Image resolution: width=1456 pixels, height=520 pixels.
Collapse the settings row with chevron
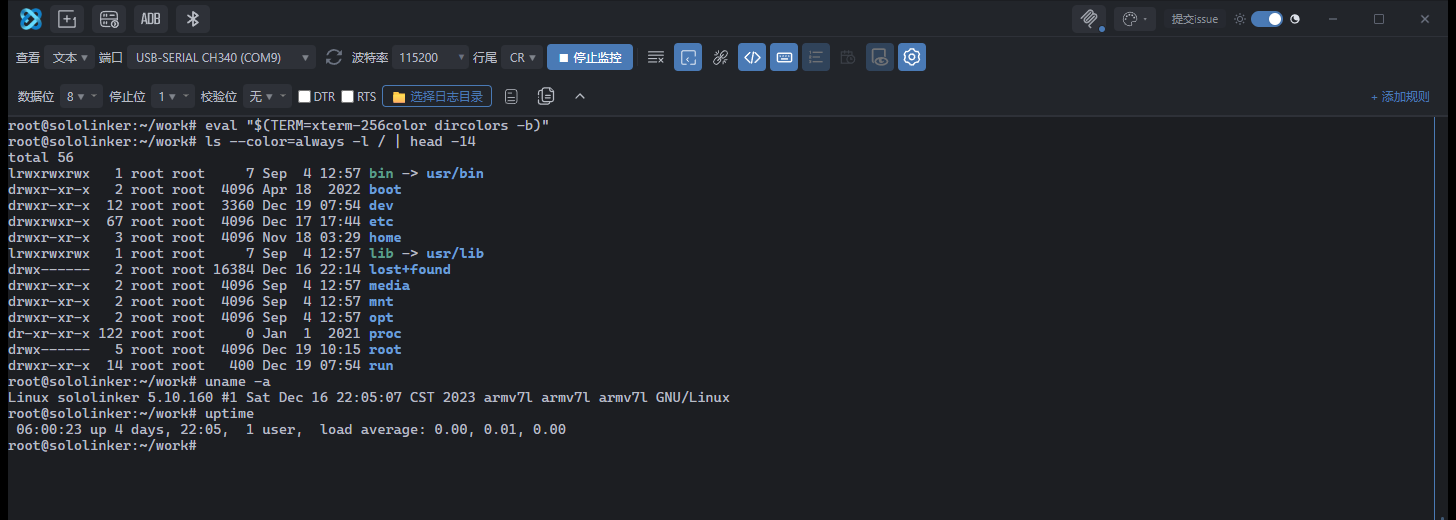(579, 96)
